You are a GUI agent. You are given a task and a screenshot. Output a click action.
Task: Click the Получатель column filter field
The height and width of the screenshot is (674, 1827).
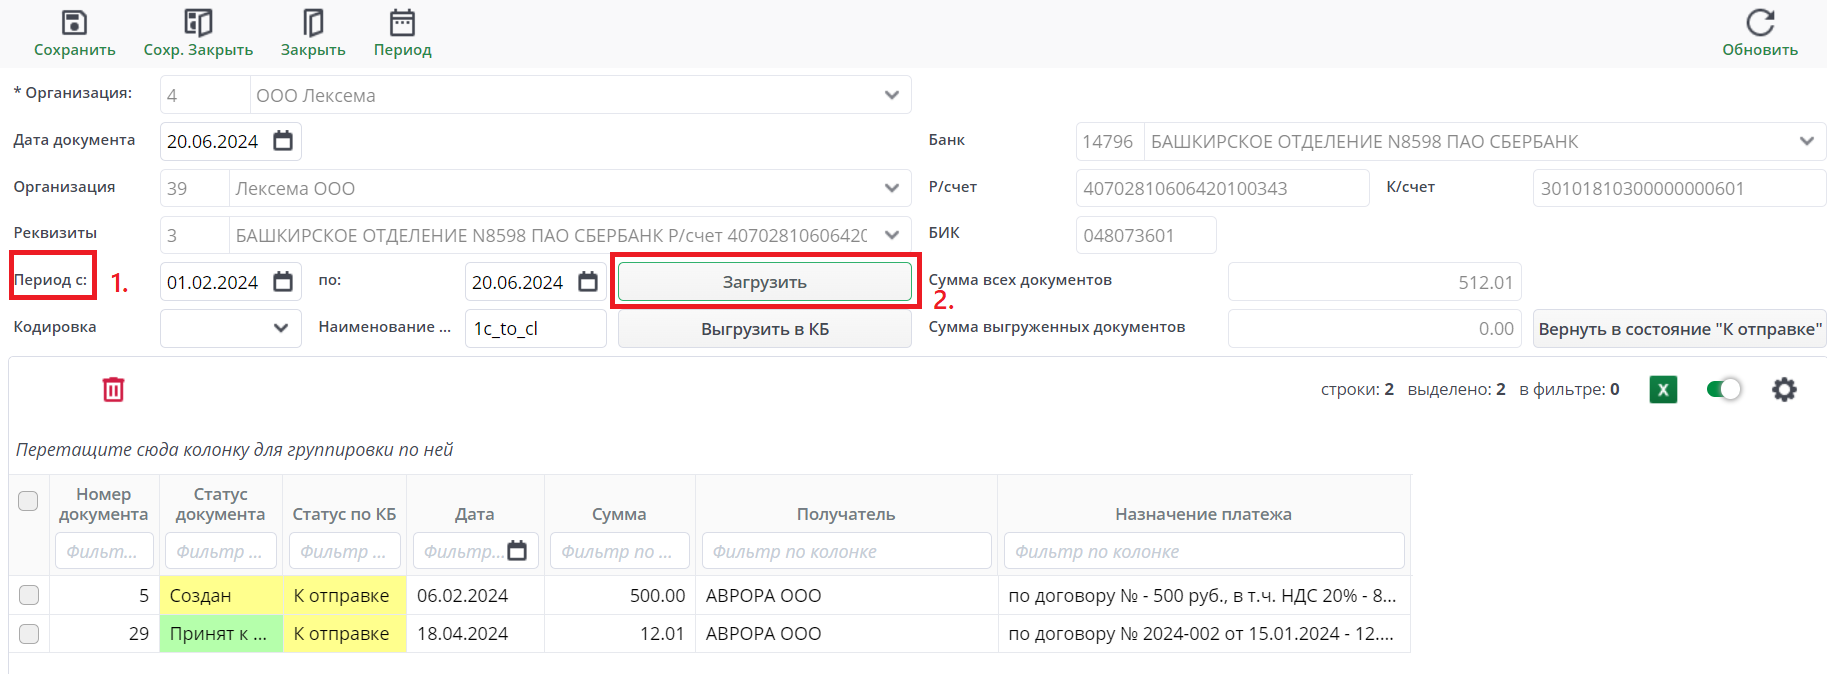coord(845,551)
